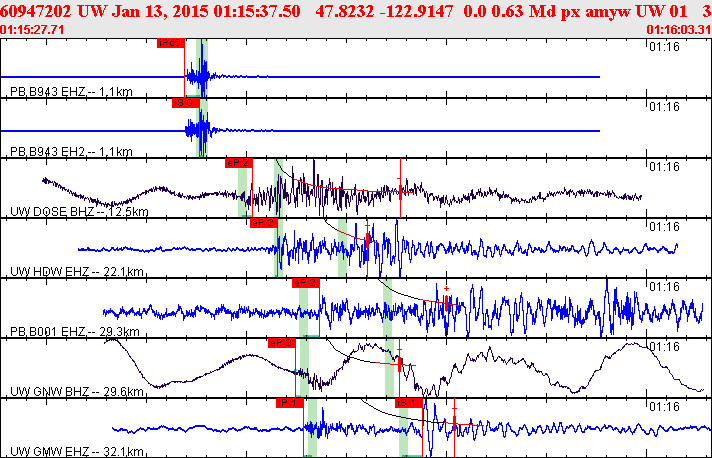Select the eP 2 pick flag on HDW EHZ

pos(263,223)
